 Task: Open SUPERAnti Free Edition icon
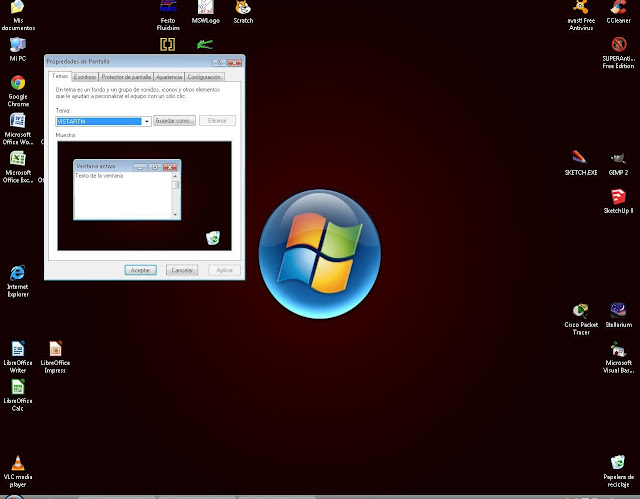click(x=618, y=53)
